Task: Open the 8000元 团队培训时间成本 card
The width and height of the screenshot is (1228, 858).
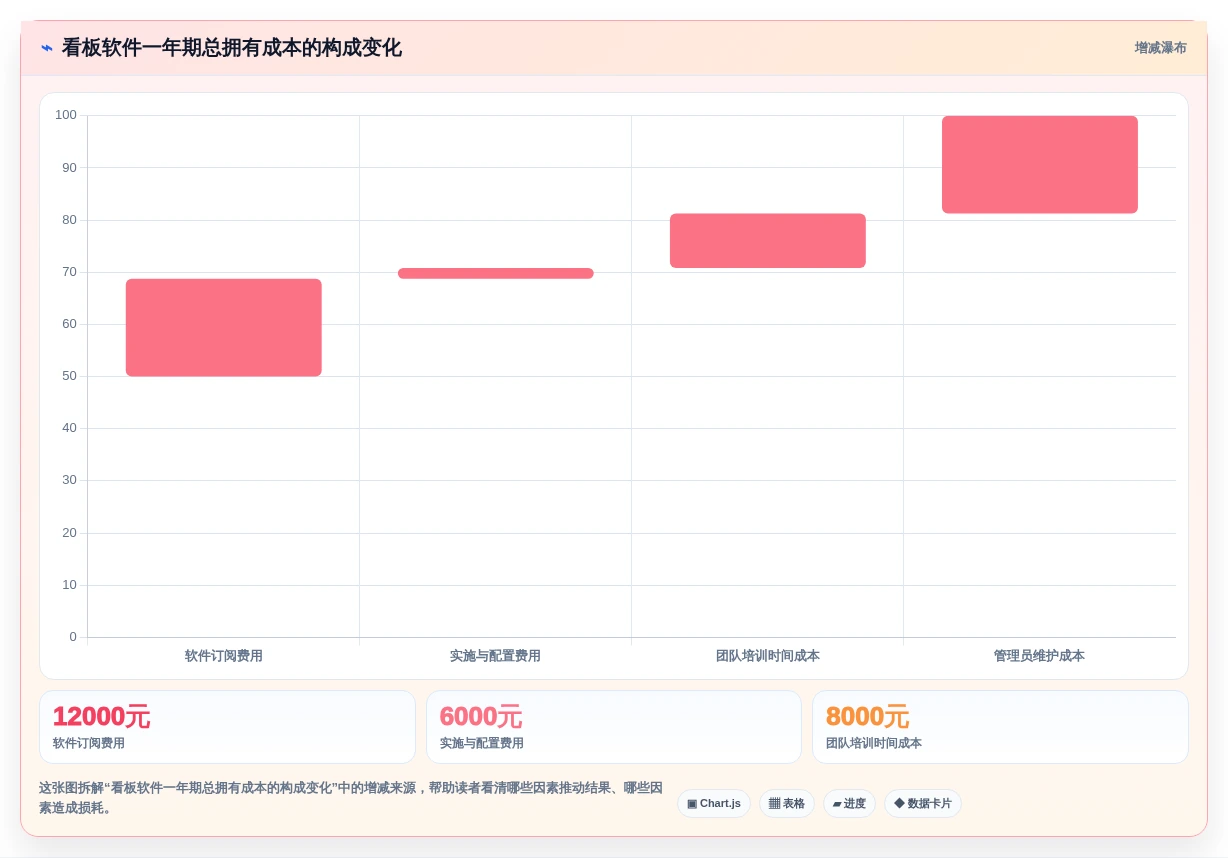Action: coord(1000,727)
